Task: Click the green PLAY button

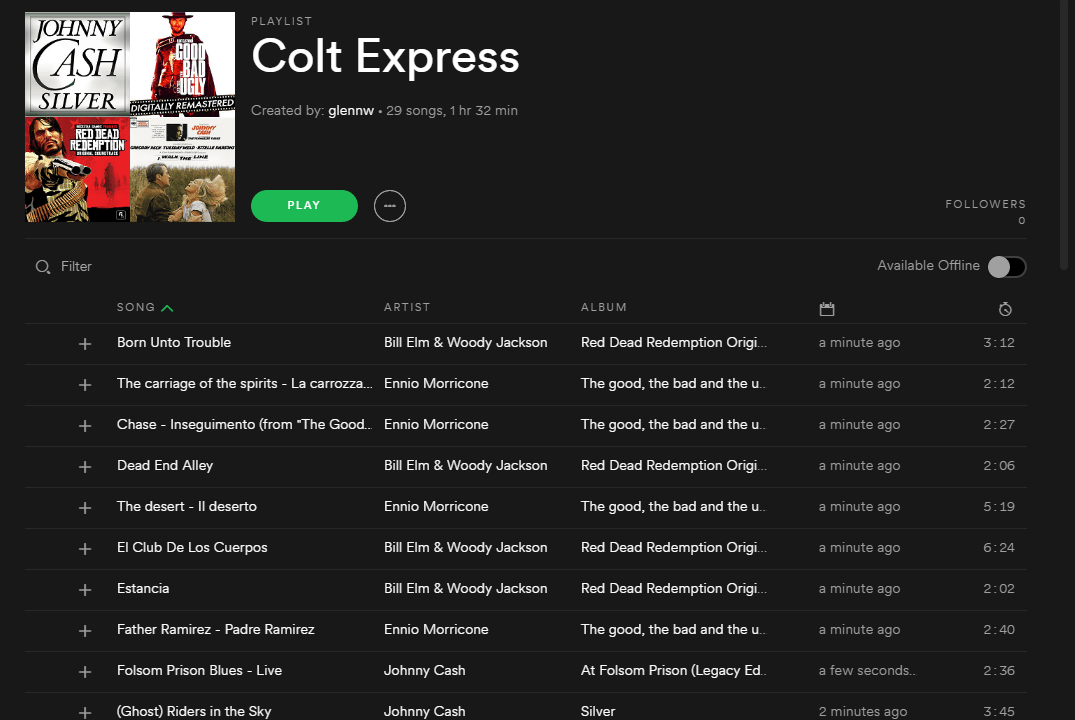Action: 304,206
